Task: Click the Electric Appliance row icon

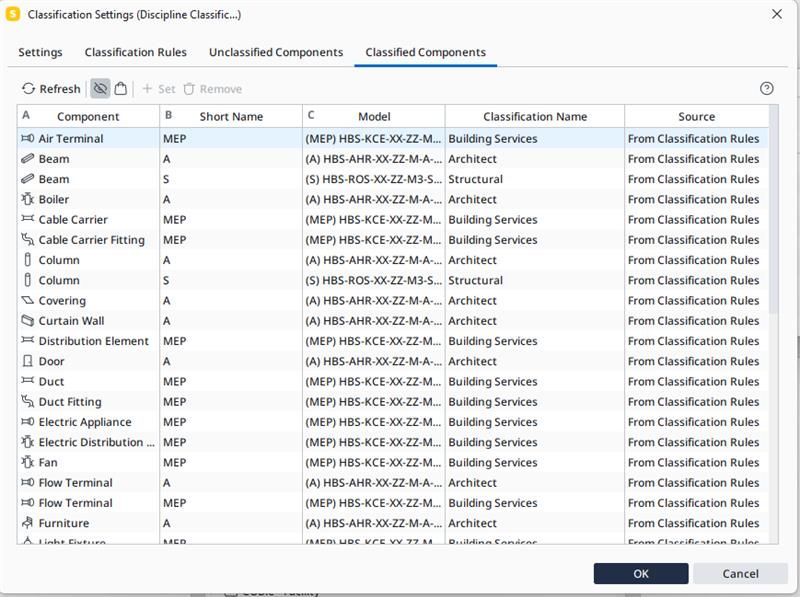Action: pyautogui.click(x=28, y=421)
